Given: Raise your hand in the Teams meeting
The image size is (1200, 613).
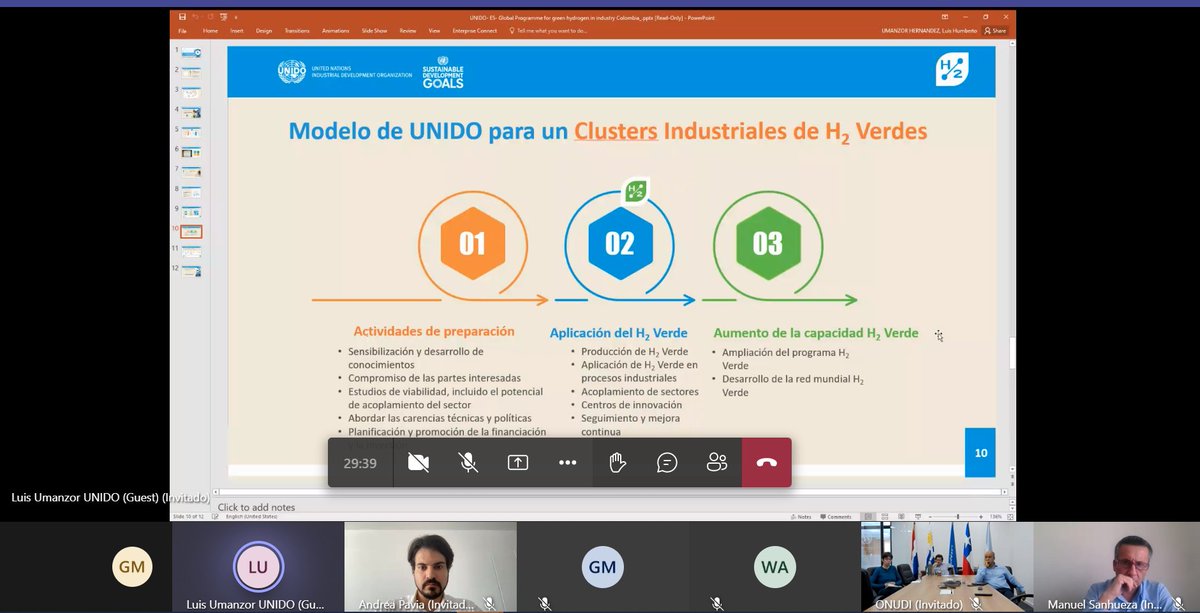Looking at the screenshot, I should (x=617, y=462).
